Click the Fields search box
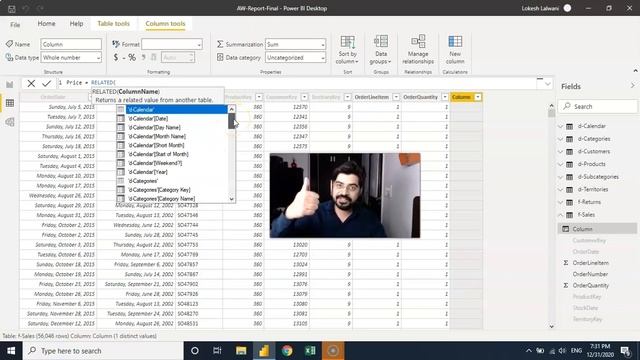 pyautogui.click(x=597, y=107)
